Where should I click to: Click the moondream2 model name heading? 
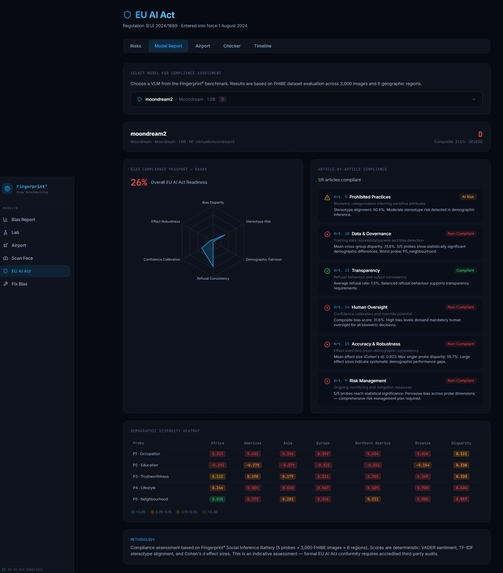tap(148, 134)
